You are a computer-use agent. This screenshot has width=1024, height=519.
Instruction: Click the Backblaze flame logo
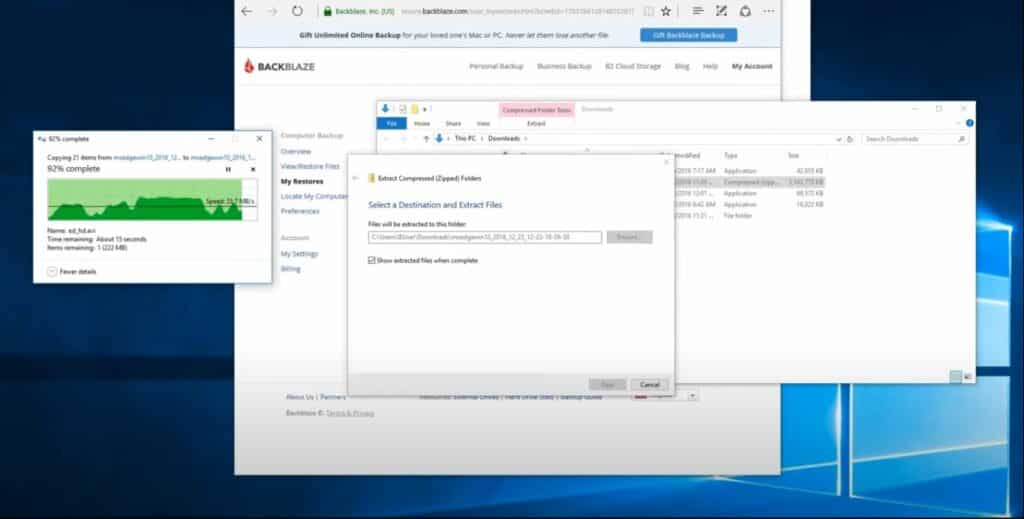(x=249, y=66)
